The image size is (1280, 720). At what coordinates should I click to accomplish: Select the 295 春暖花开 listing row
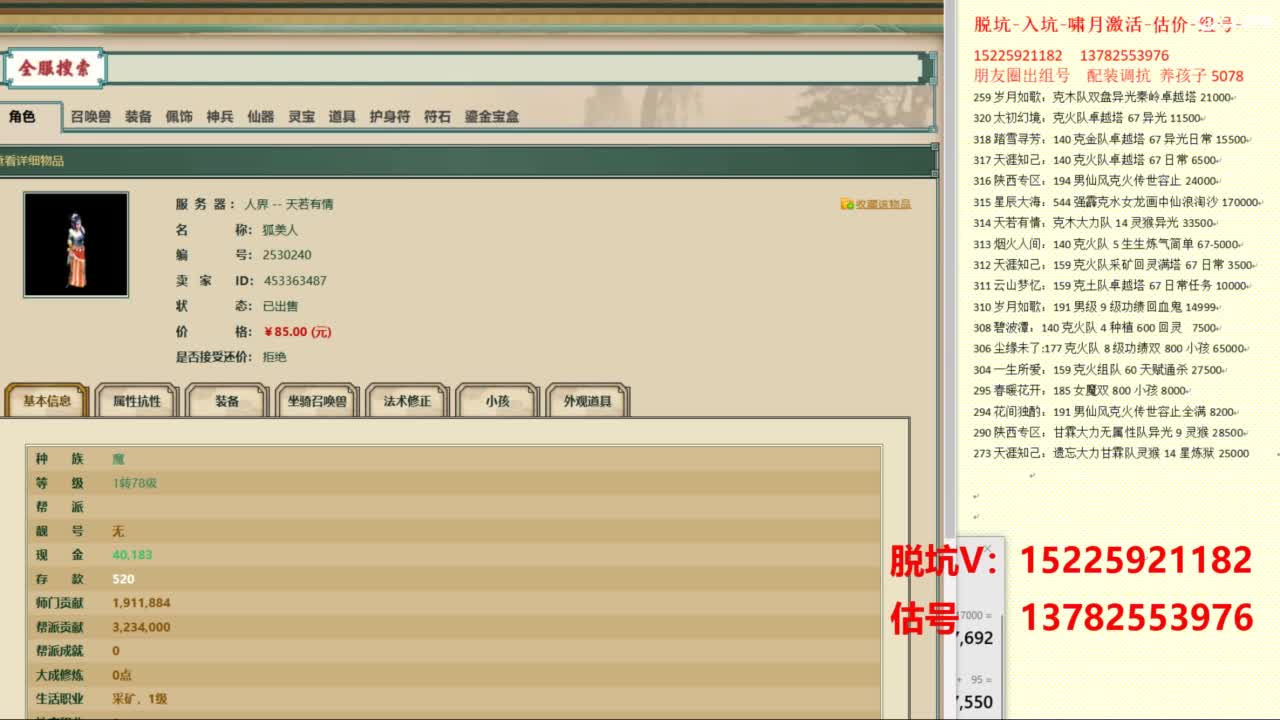[x=1081, y=391]
